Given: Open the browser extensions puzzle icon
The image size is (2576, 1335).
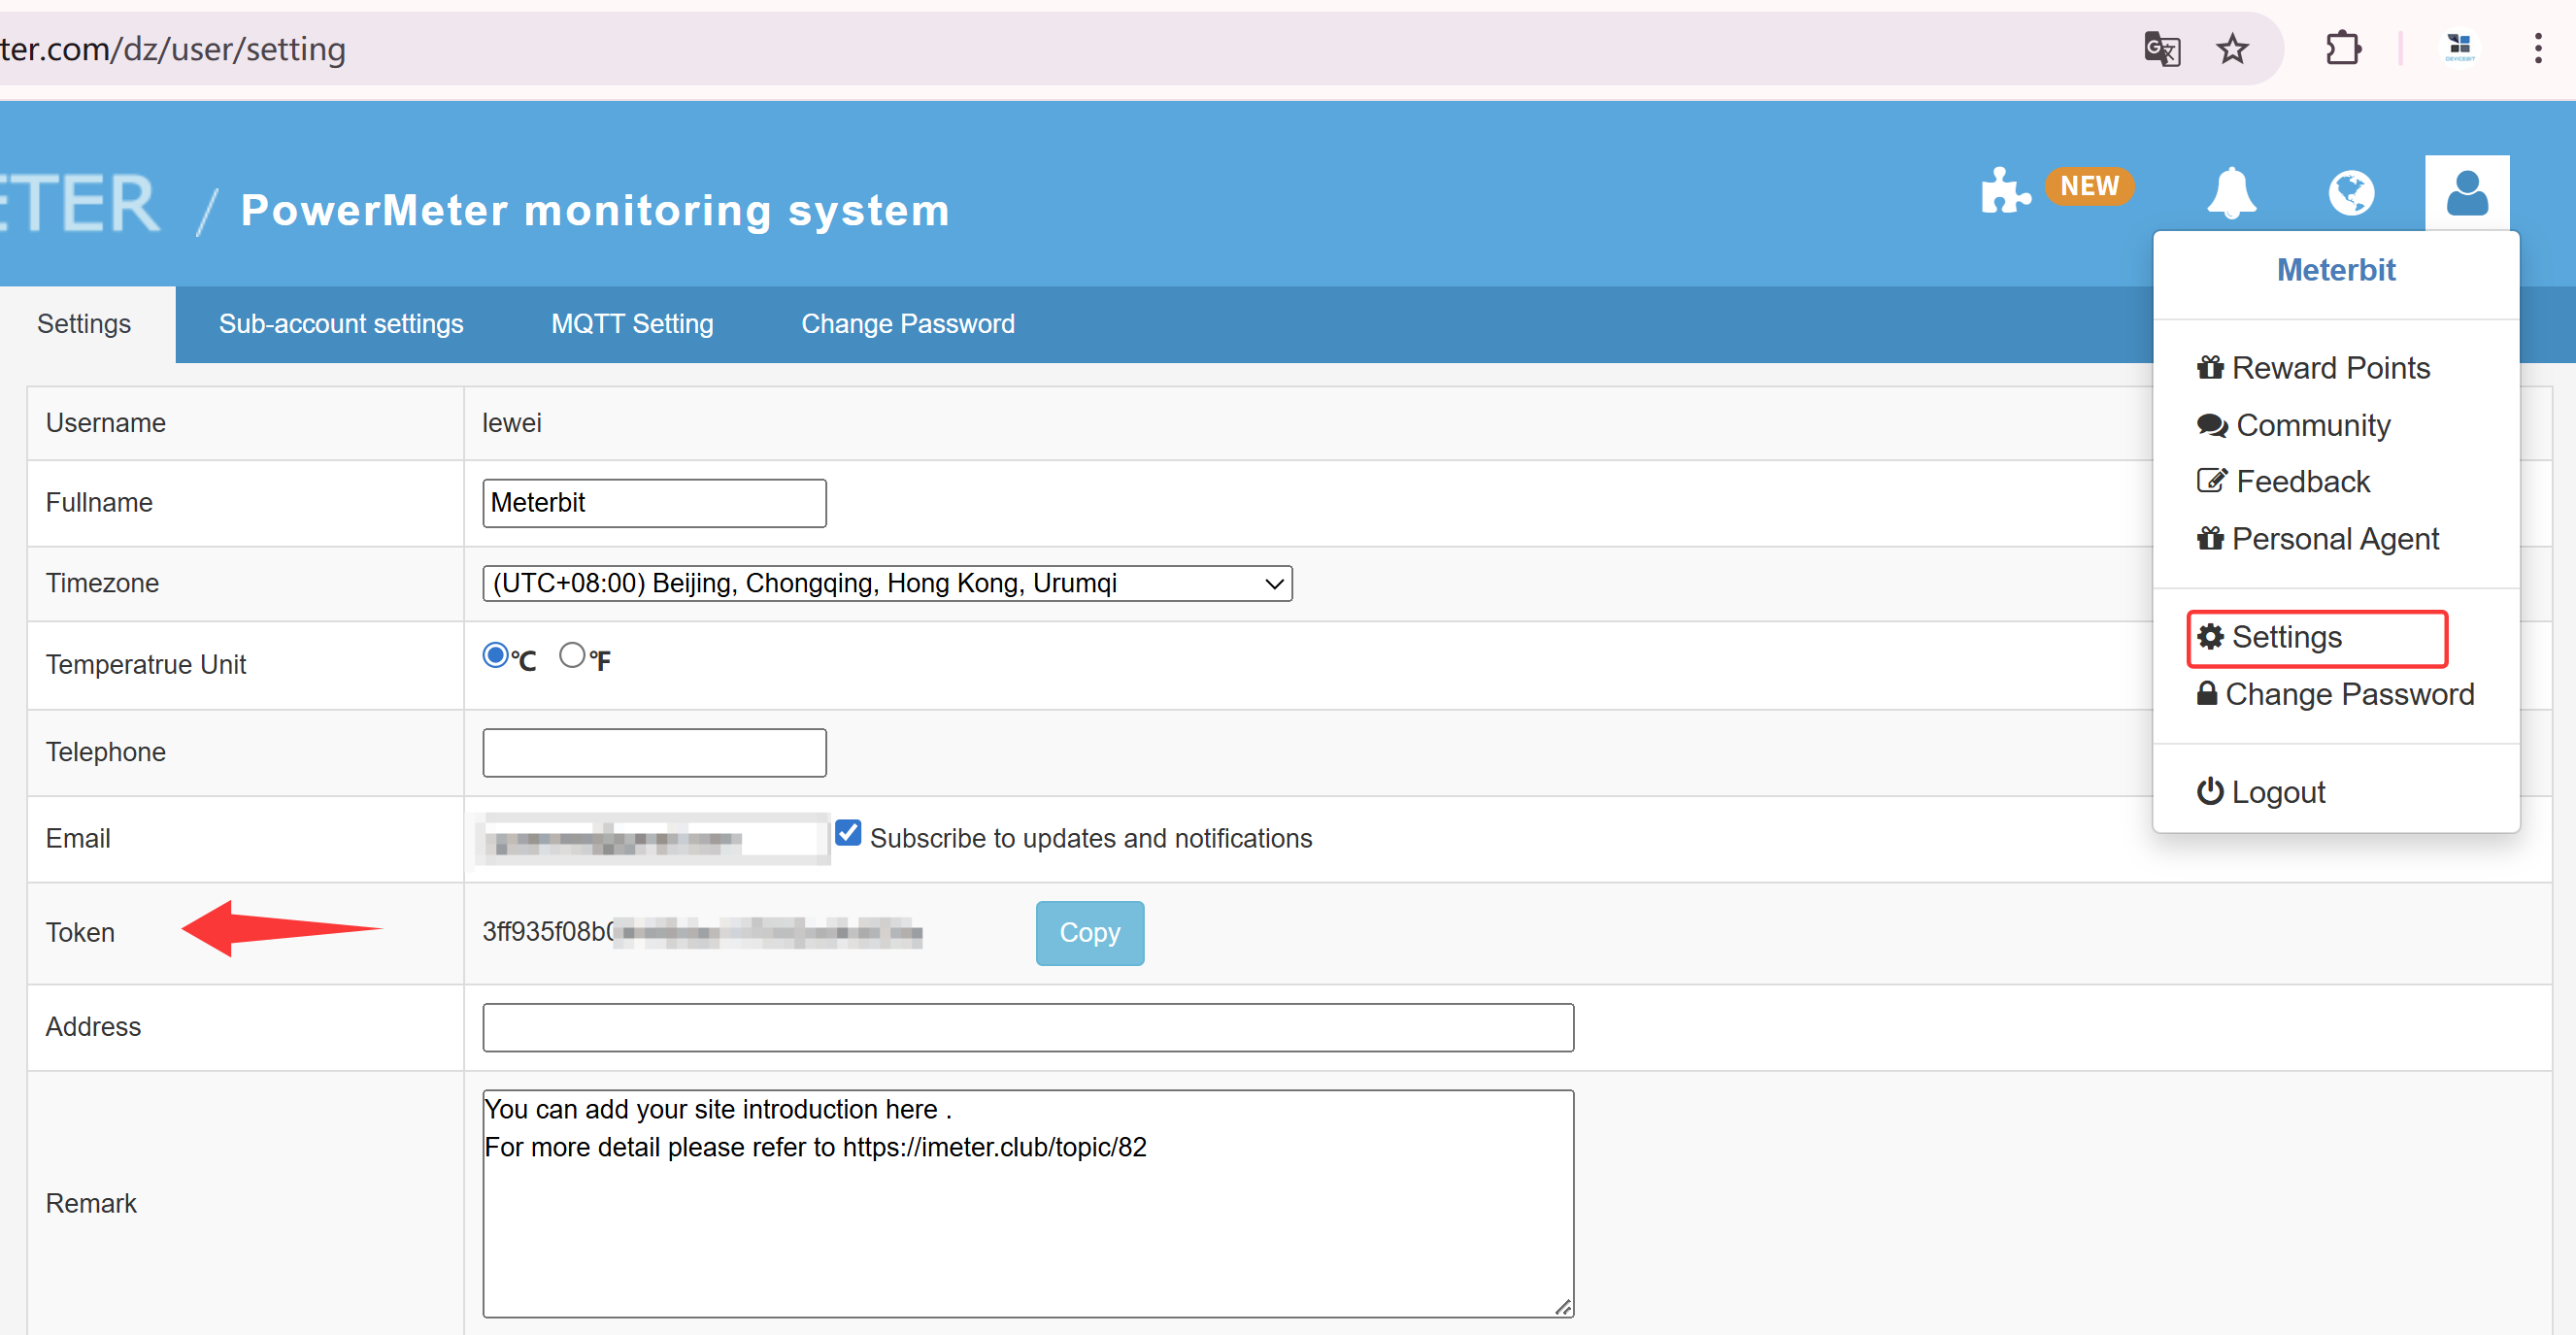Looking at the screenshot, I should (x=2343, y=48).
